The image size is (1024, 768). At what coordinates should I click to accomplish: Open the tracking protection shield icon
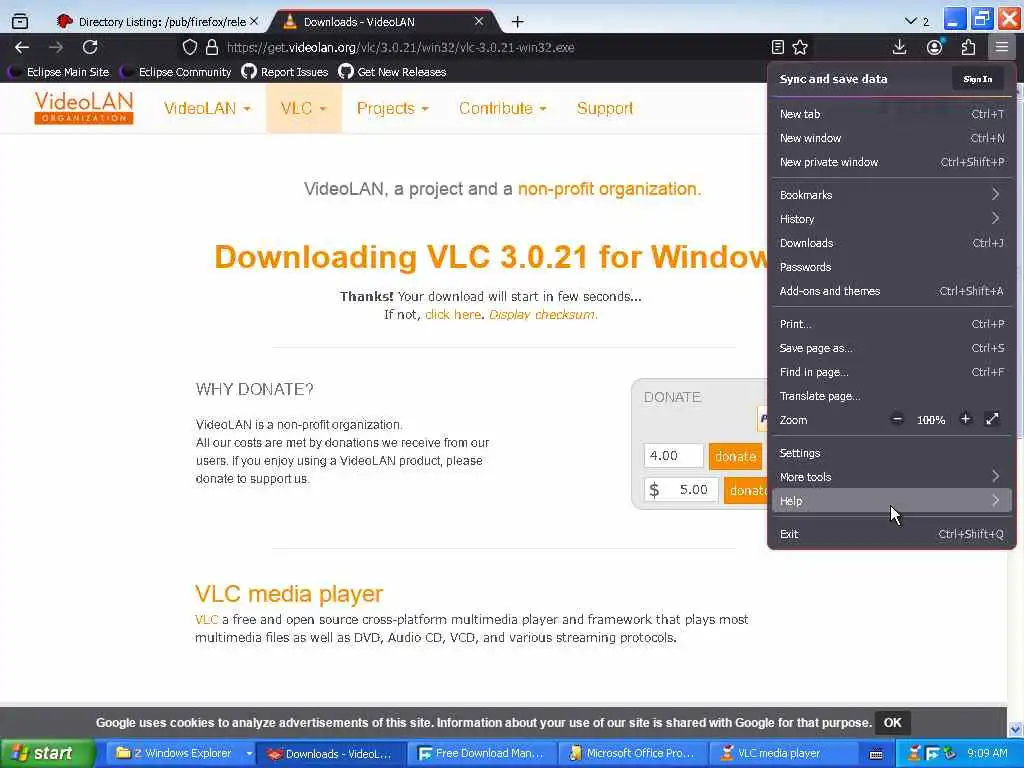[189, 47]
